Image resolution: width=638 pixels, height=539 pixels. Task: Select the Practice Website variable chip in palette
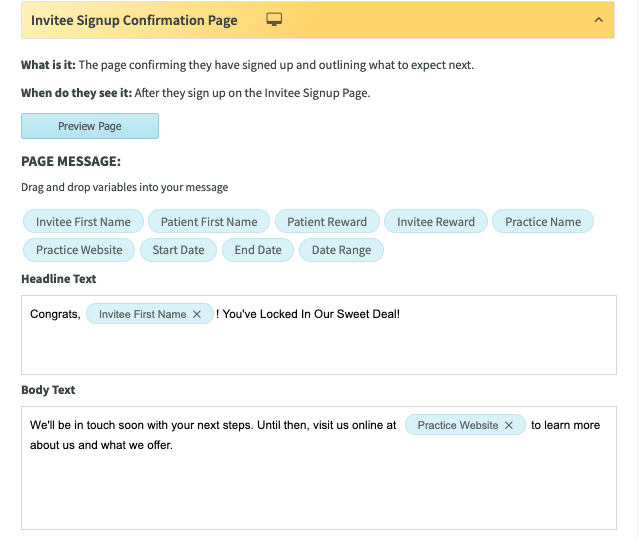(79, 250)
